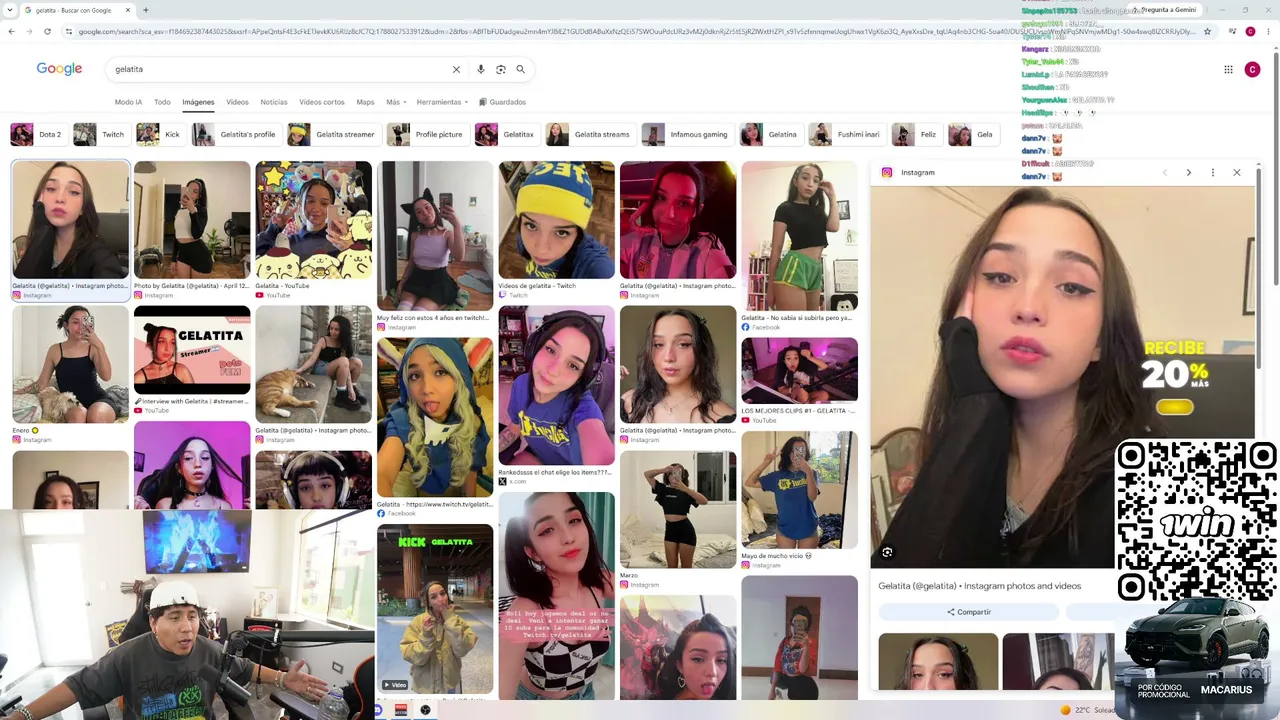Filter images by Dota 2 chip

[37, 134]
